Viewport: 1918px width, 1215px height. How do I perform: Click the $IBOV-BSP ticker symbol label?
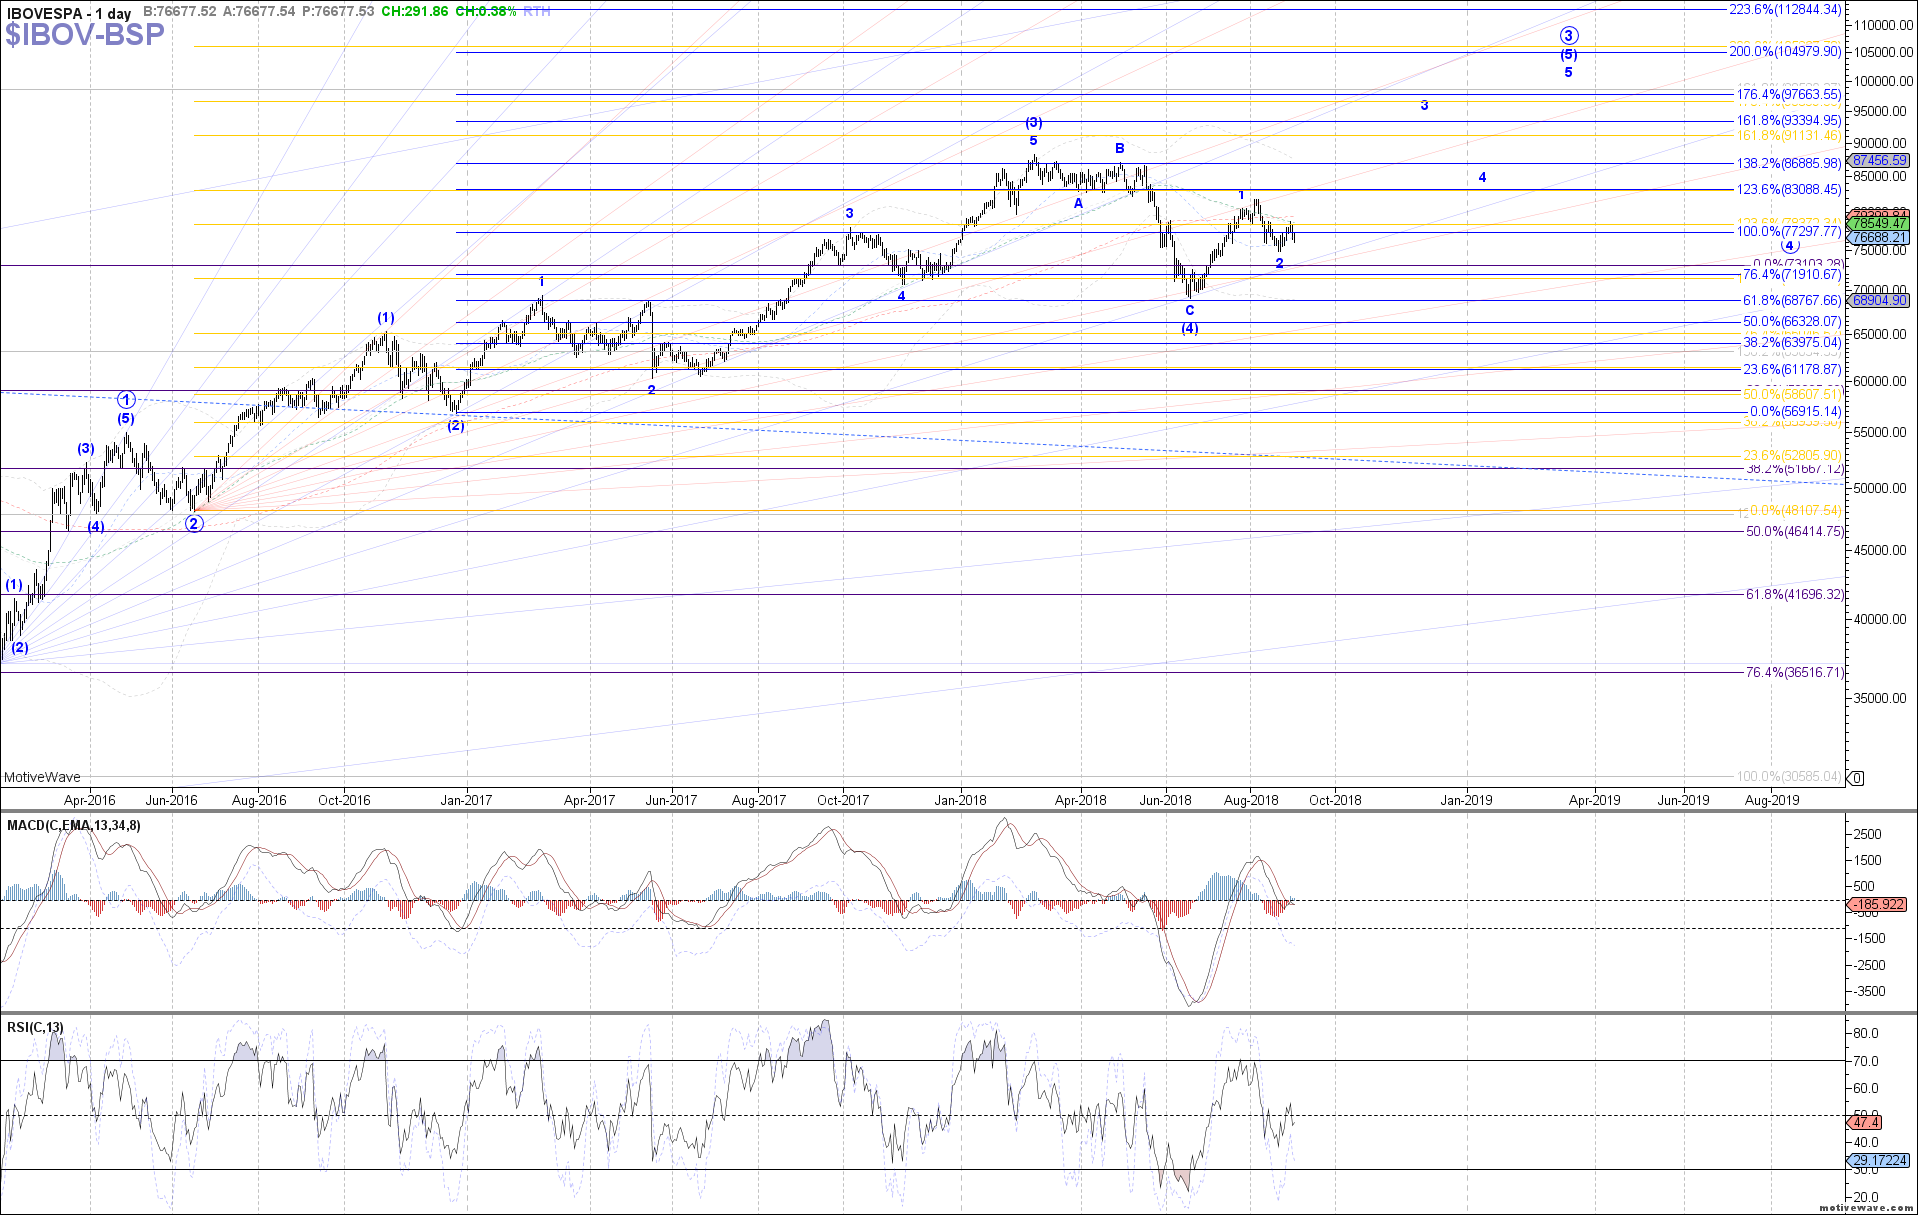pyautogui.click(x=84, y=35)
